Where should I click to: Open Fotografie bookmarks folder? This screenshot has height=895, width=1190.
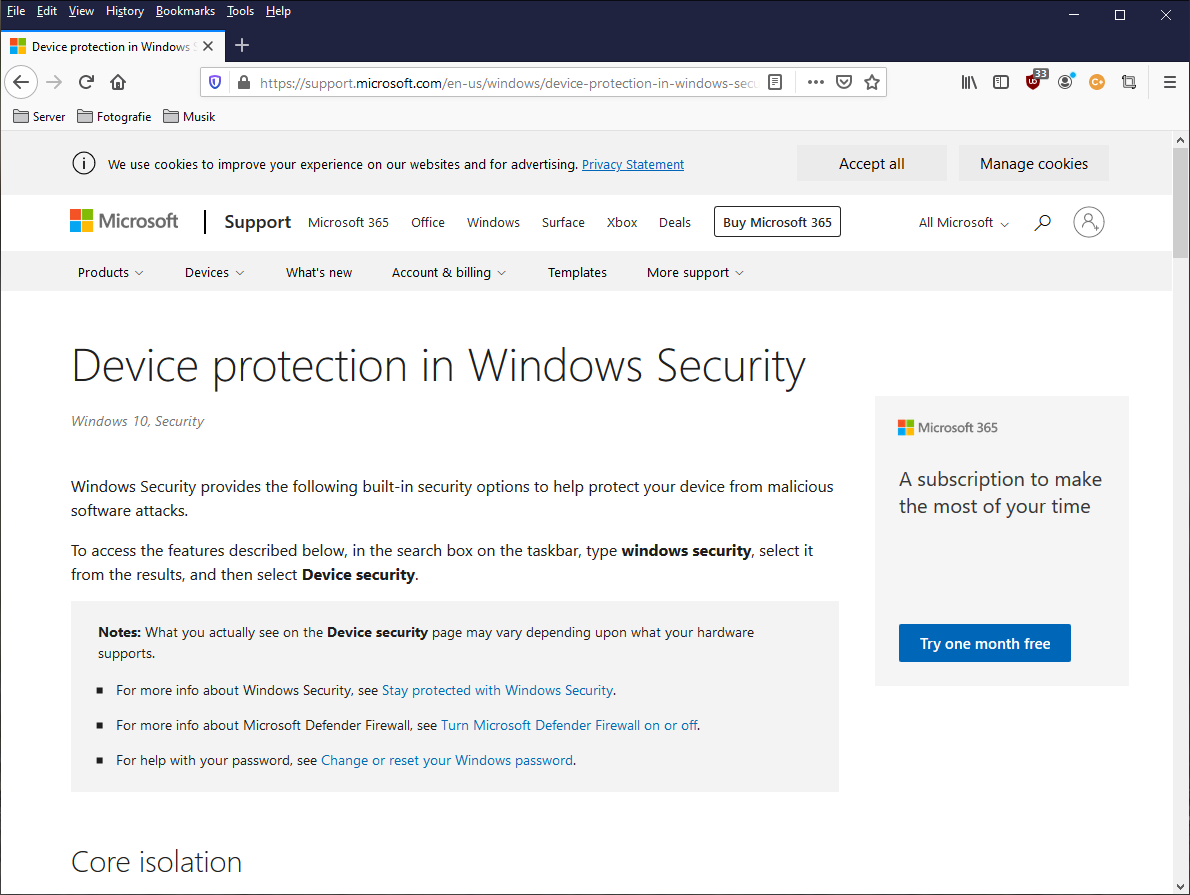tap(114, 116)
